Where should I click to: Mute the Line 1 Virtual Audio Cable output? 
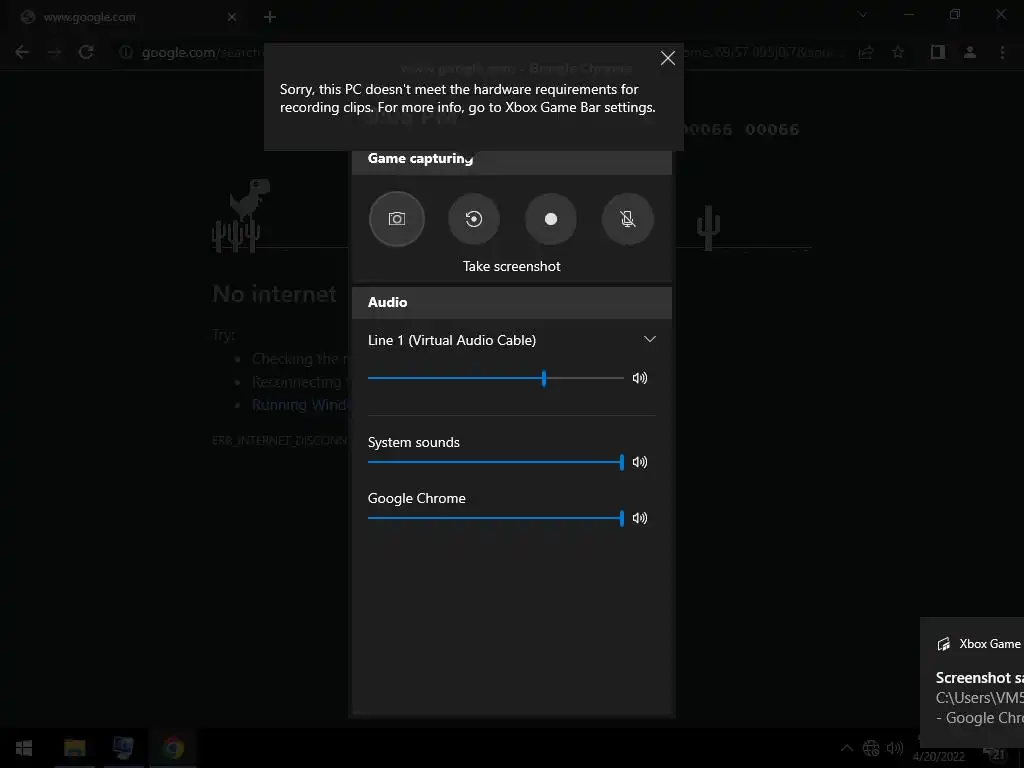(x=640, y=377)
